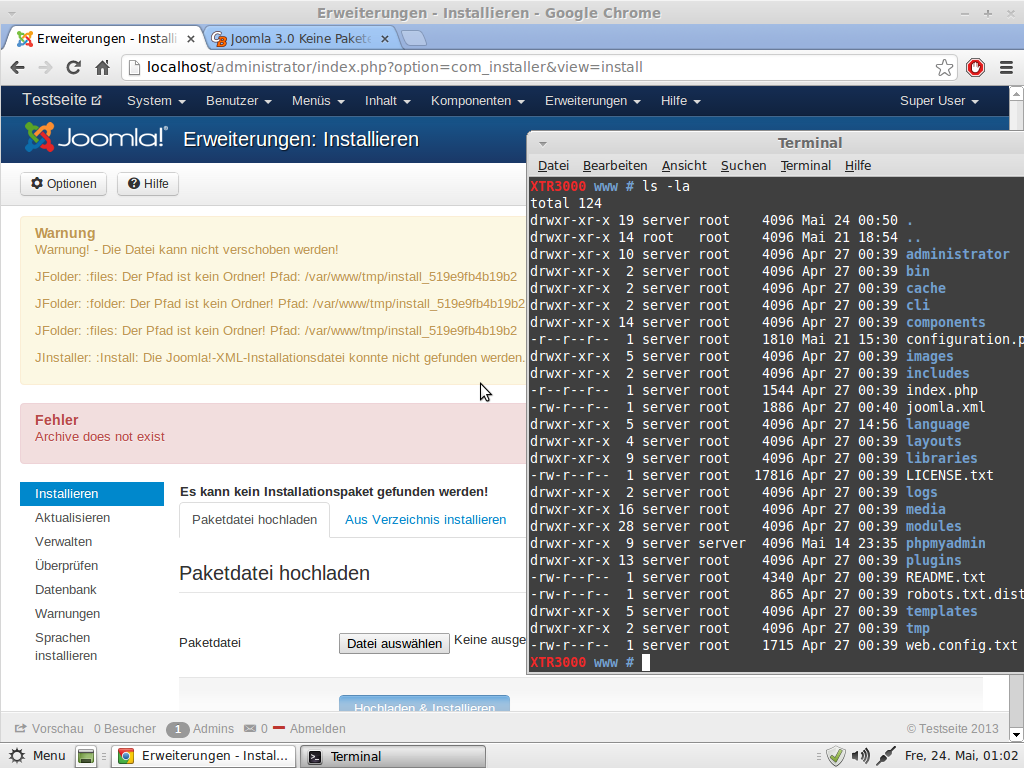Expand the System dropdown menu

[156, 101]
